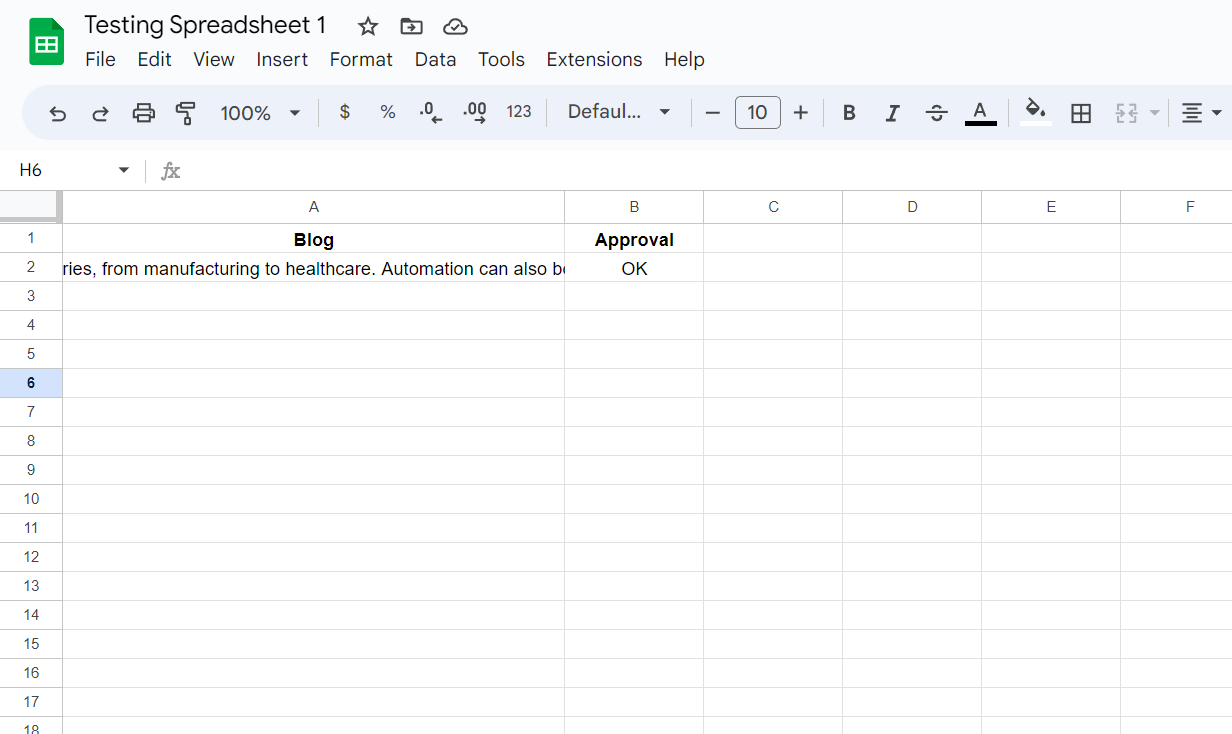
Task: Select row 2 header
Action: (x=31, y=267)
